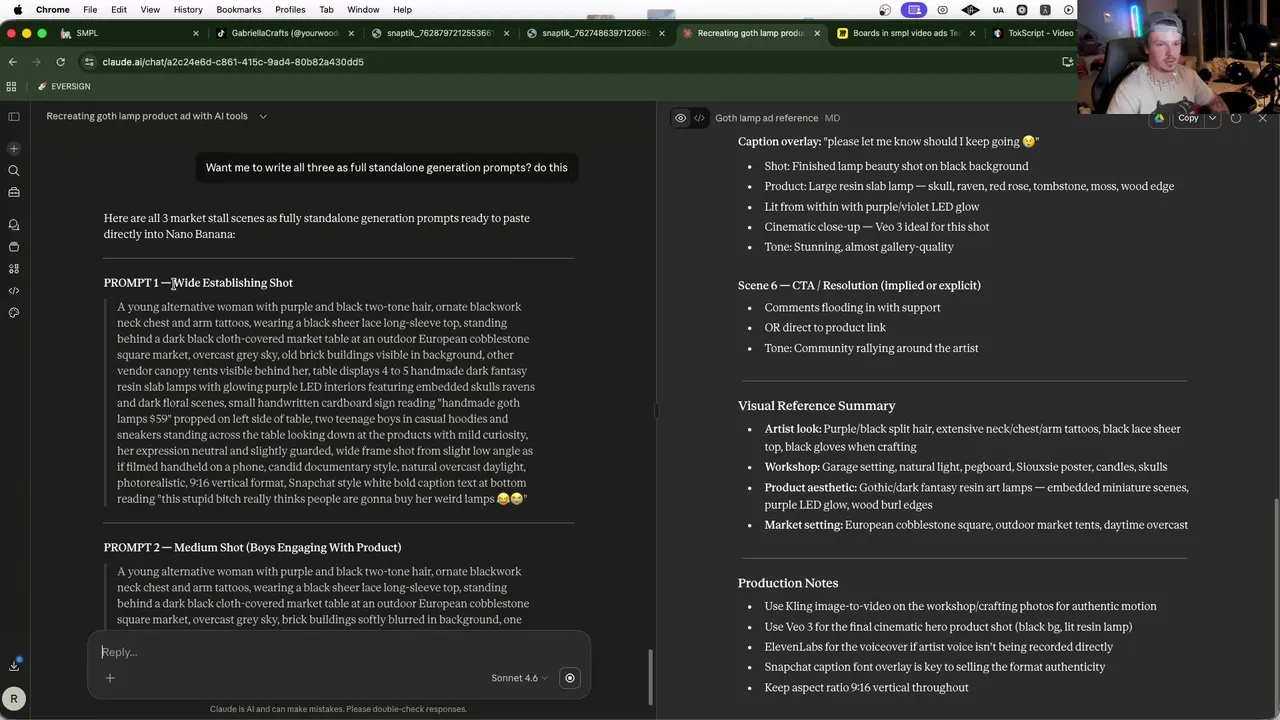Viewport: 1280px width, 720px height.
Task: Toggle the Claude sidebar panel icon
Action: point(14,116)
